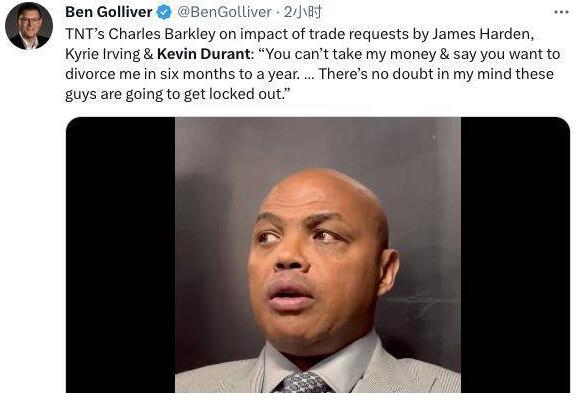Click the words James Harden in the tweet

point(482,34)
